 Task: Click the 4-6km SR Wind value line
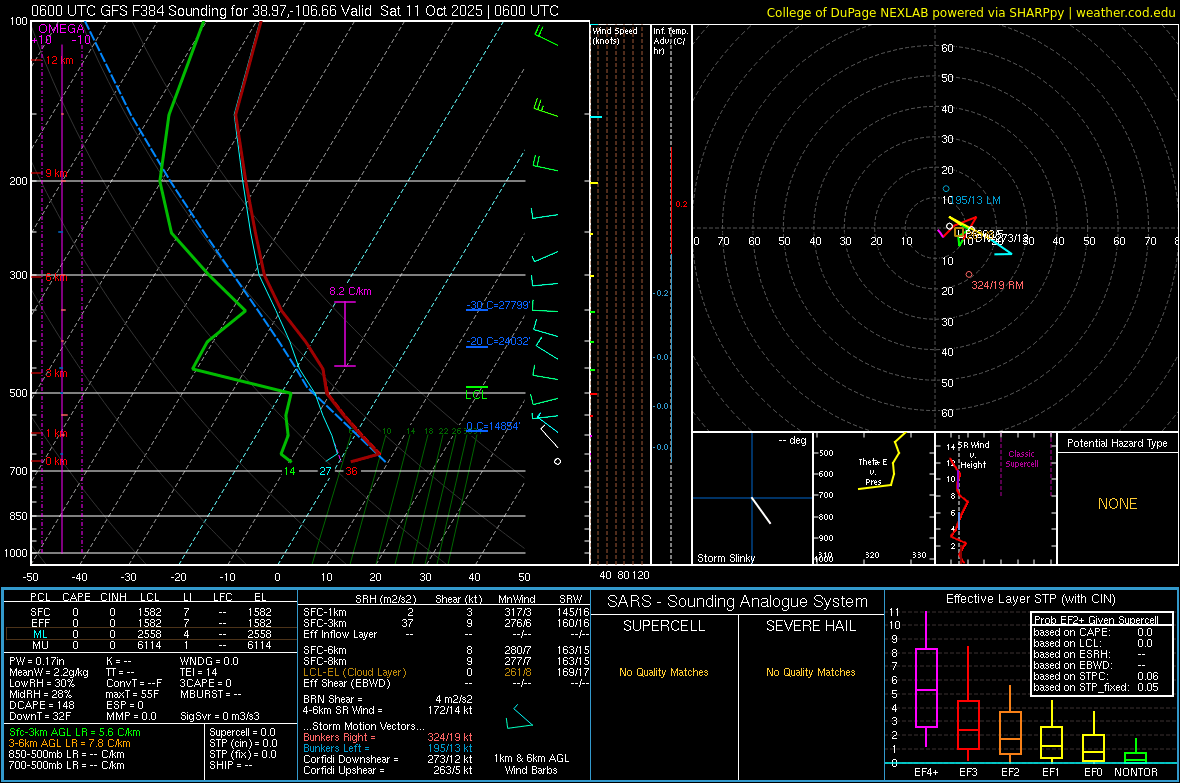[388, 710]
